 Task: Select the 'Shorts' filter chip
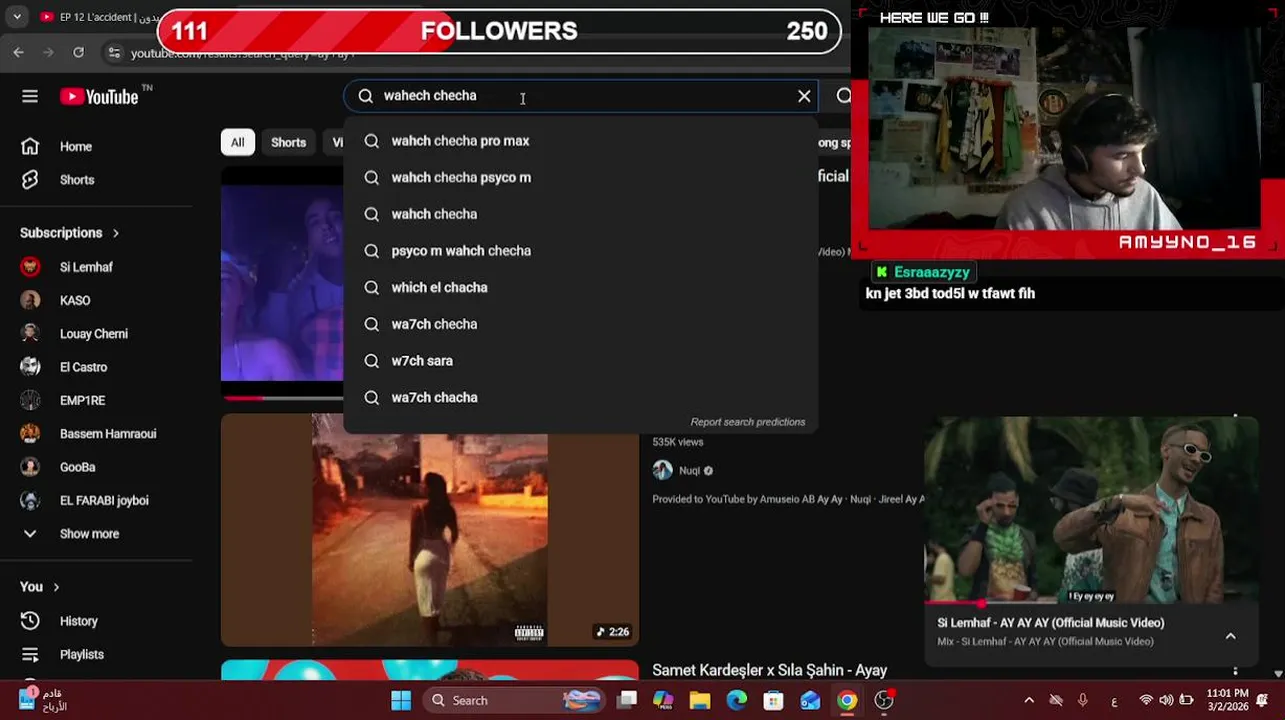click(288, 142)
